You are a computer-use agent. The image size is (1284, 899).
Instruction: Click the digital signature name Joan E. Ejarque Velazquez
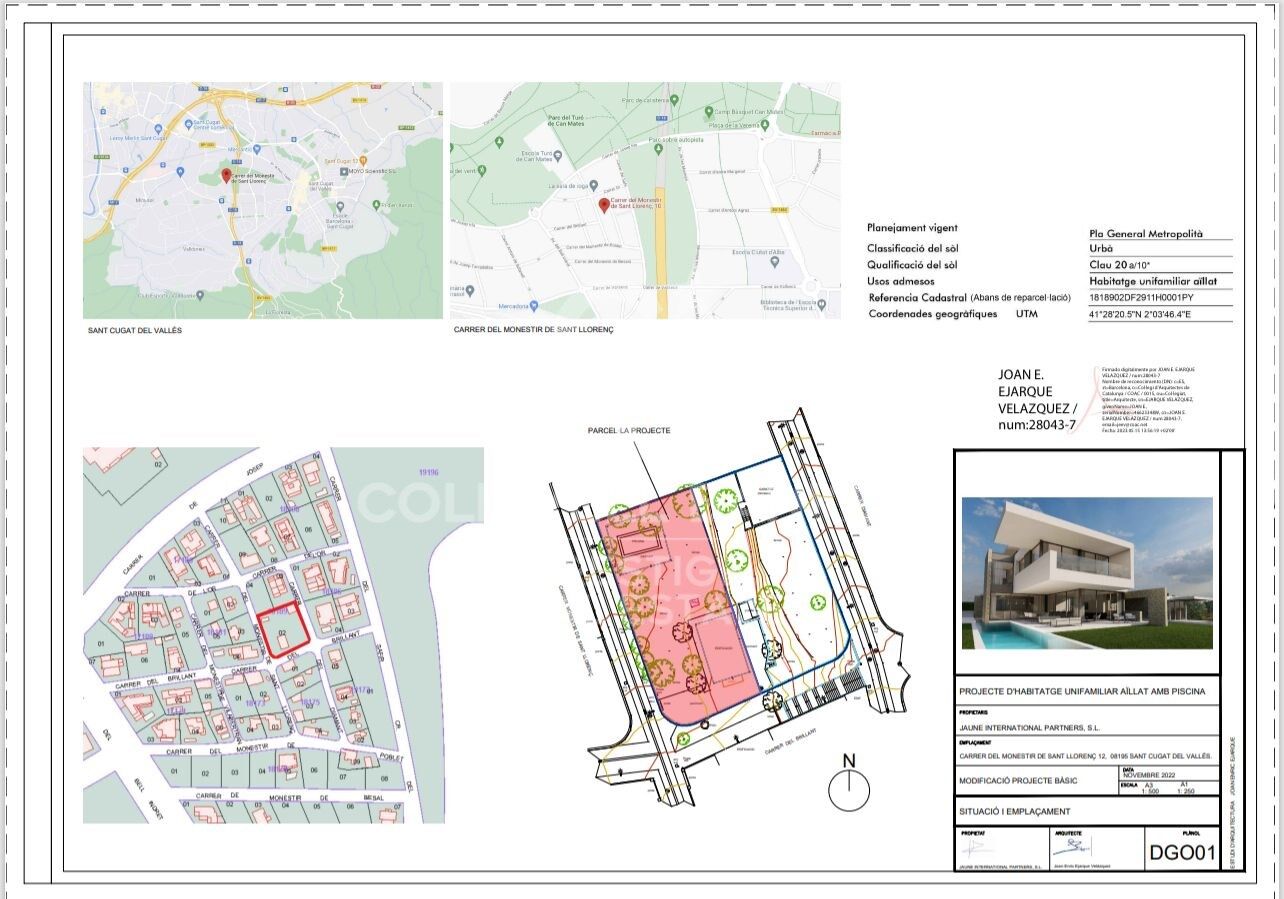(x=1037, y=399)
